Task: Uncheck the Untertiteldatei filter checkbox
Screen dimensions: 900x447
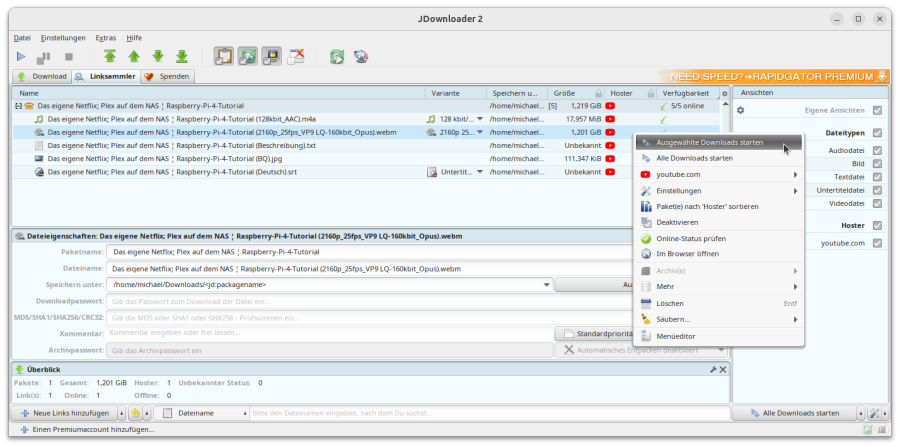Action: [877, 190]
